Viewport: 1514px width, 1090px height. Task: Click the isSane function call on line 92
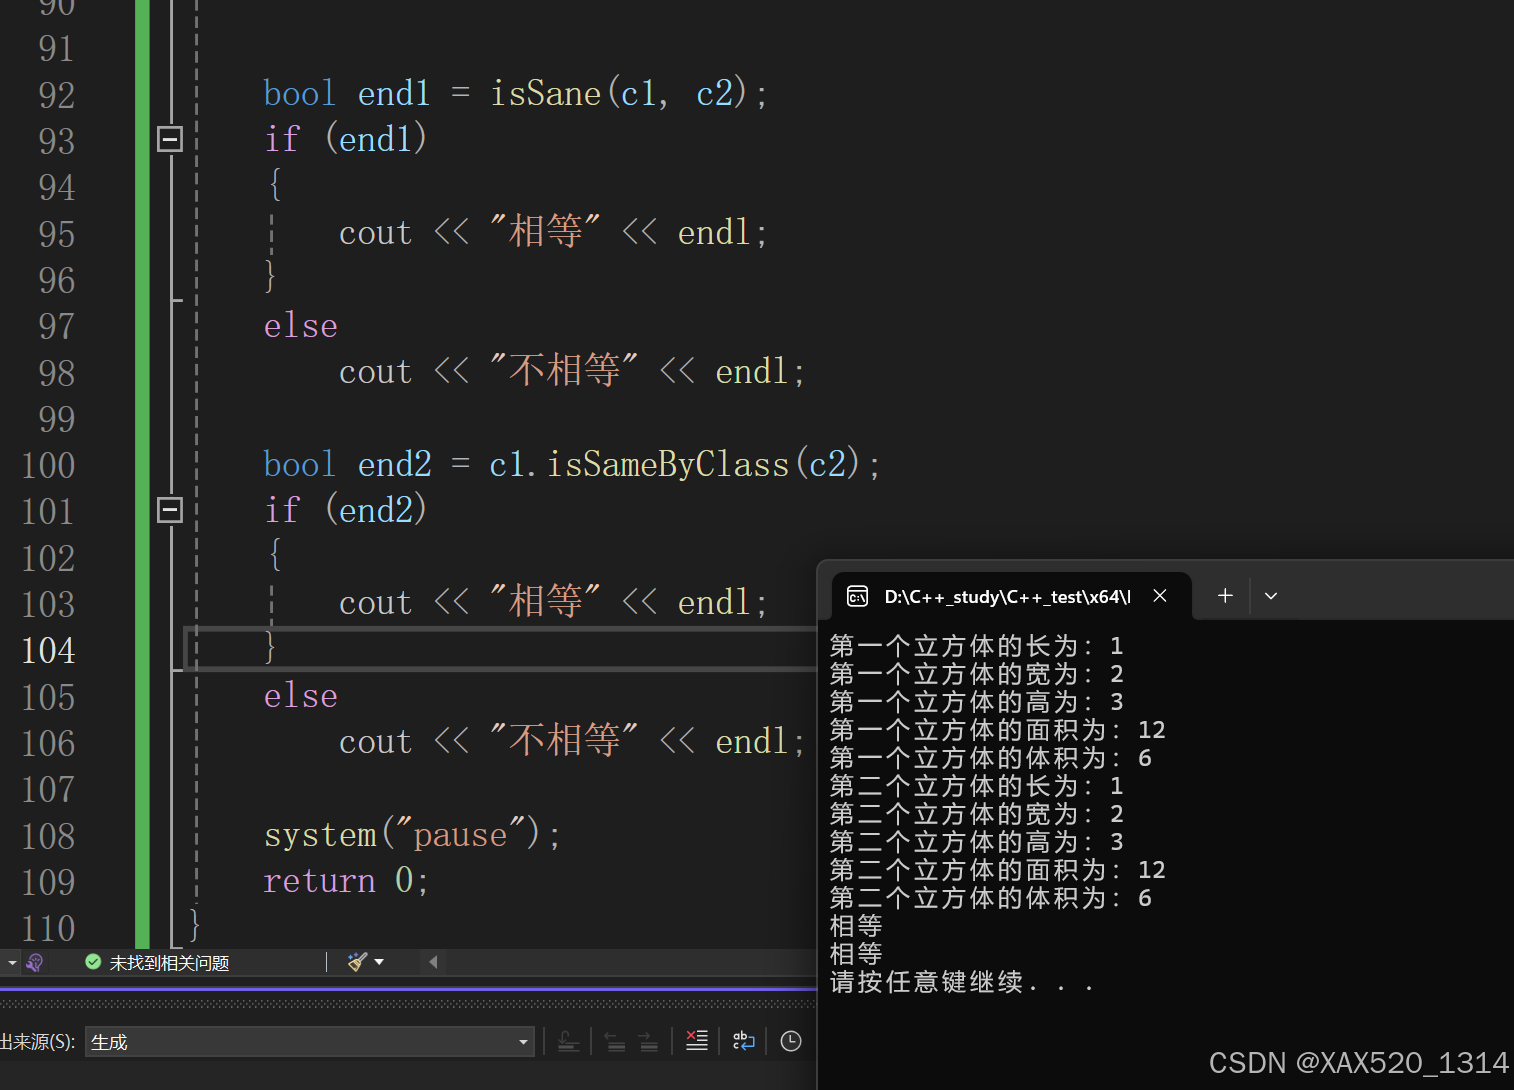(x=545, y=93)
